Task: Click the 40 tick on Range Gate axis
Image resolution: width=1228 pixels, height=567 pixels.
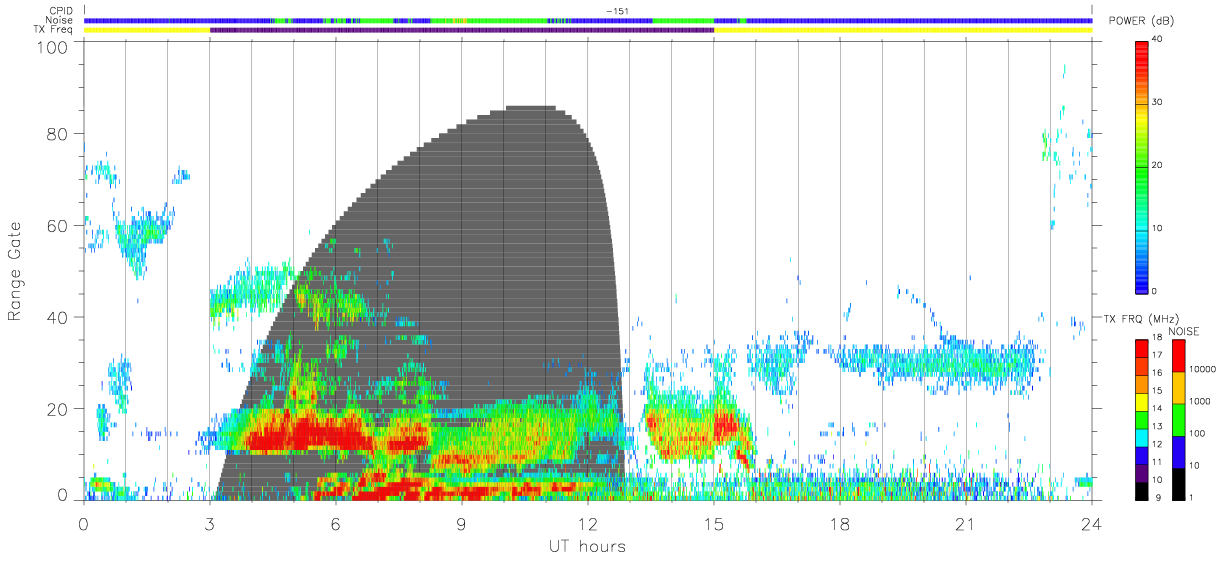Action: (x=58, y=317)
